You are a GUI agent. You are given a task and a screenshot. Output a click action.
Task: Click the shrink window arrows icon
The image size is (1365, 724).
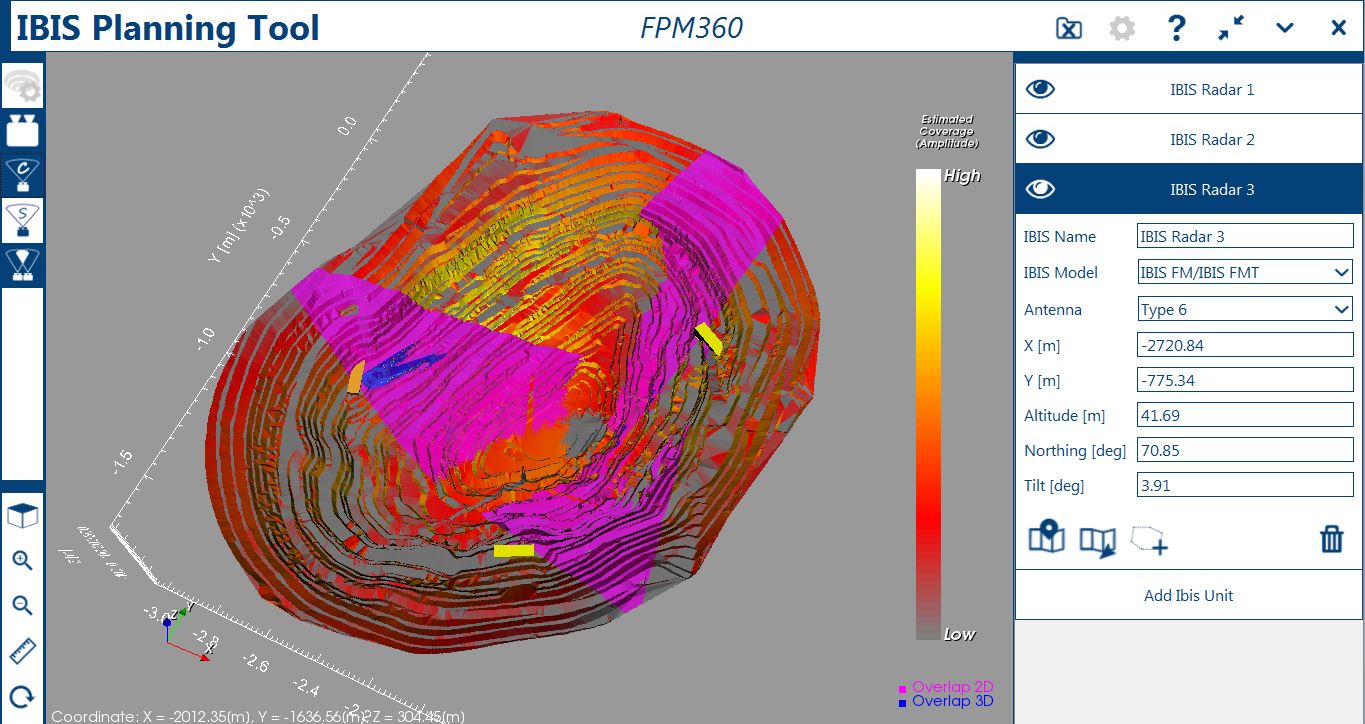coord(1231,28)
